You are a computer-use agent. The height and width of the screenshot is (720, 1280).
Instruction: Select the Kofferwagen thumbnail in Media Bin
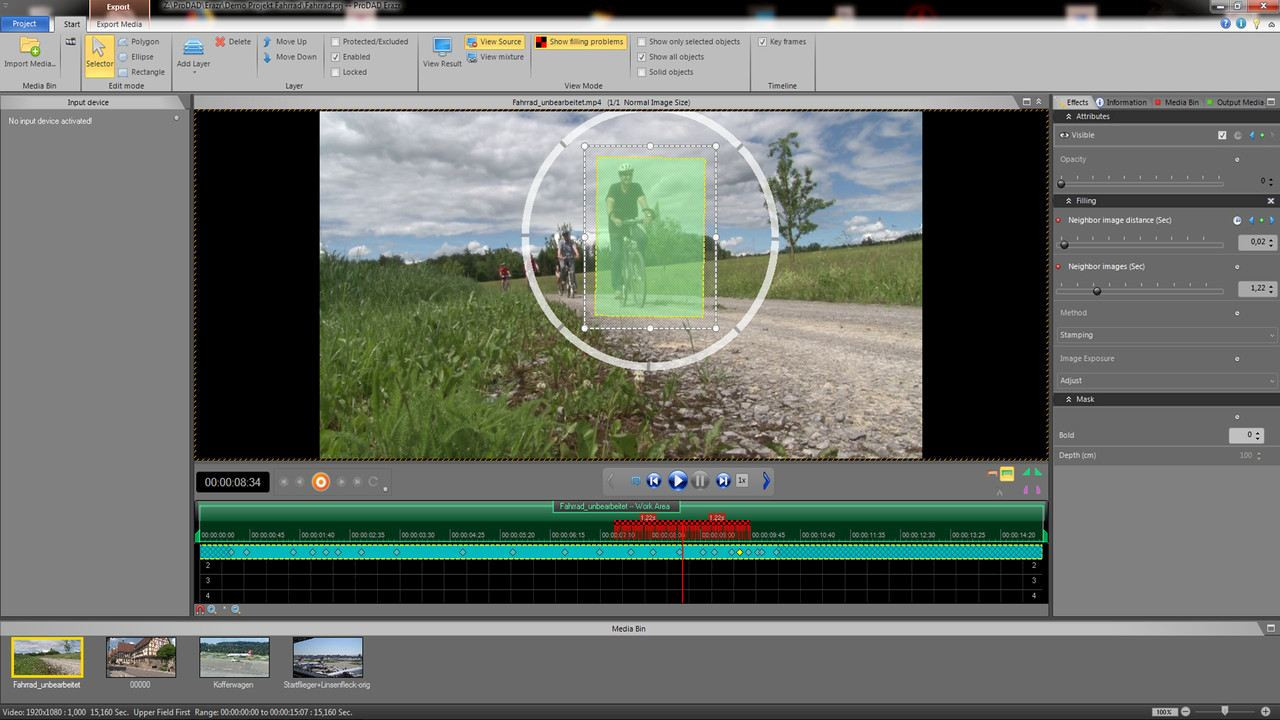[234, 658]
